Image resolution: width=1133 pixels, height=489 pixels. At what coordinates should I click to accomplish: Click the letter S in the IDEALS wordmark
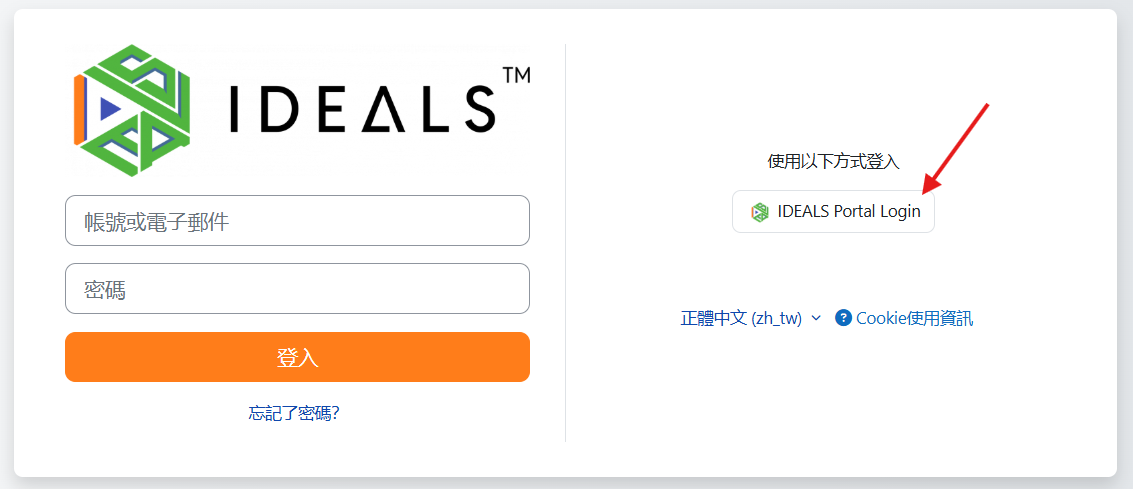[475, 108]
